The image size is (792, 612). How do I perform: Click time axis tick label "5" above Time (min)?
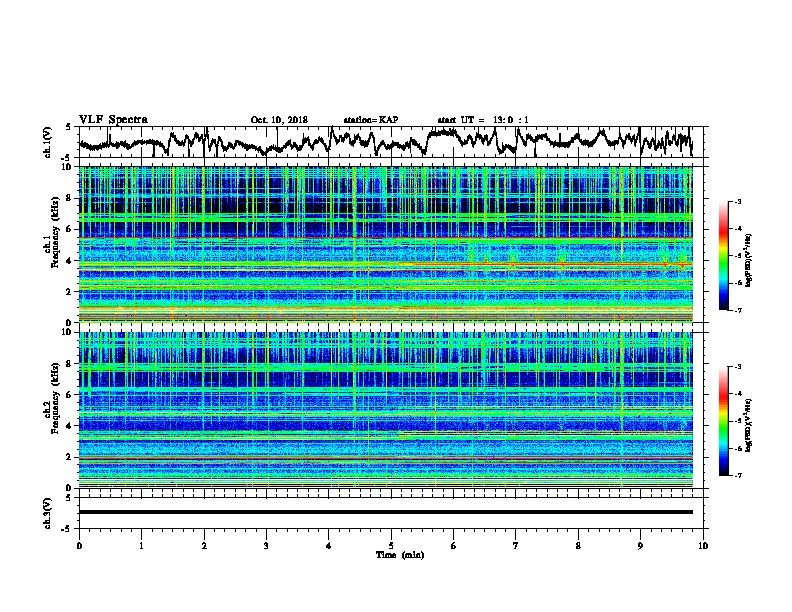pyautogui.click(x=391, y=546)
